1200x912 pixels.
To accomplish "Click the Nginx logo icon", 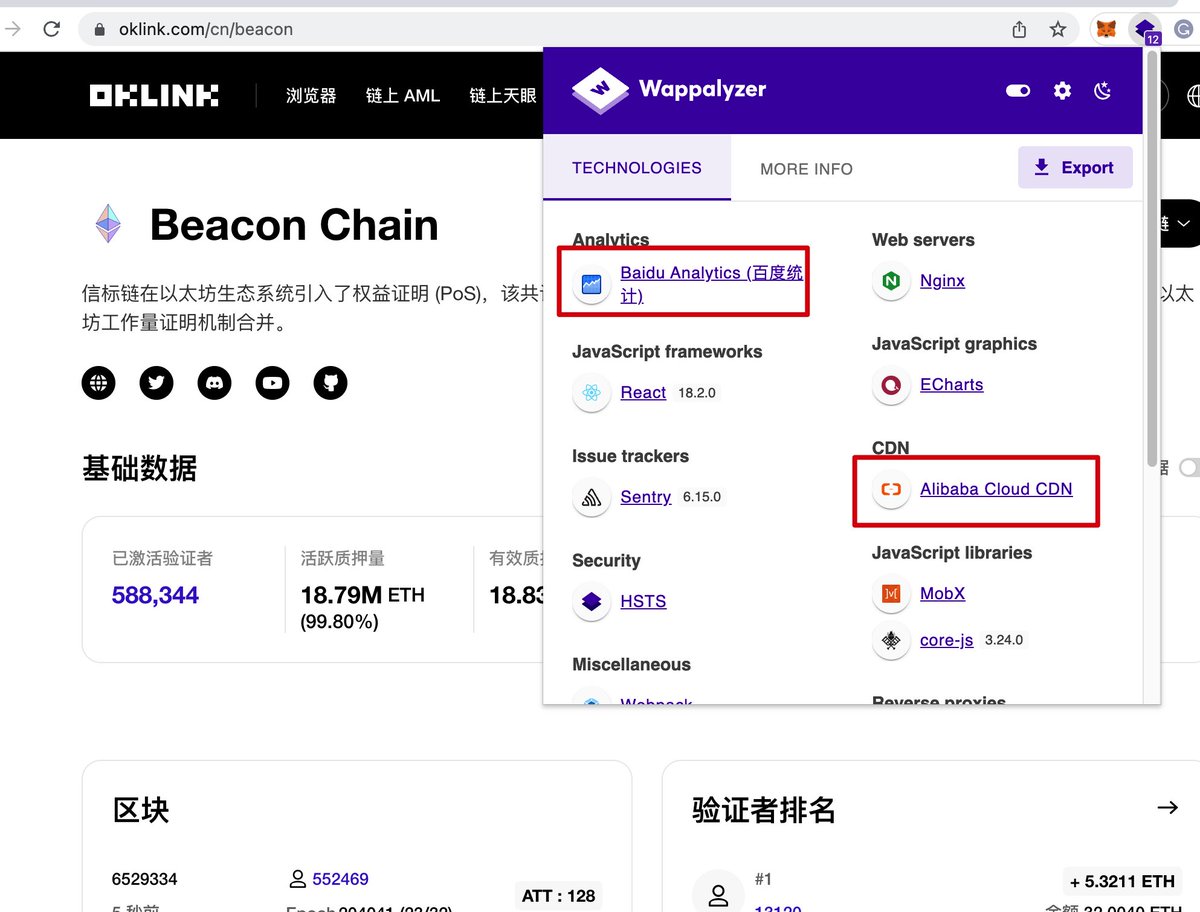I will tap(891, 281).
